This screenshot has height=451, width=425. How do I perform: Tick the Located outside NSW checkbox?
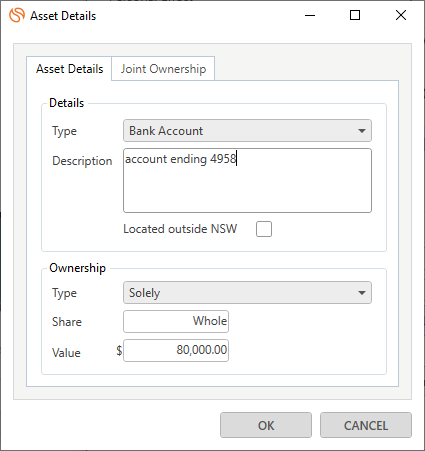[x=264, y=229]
